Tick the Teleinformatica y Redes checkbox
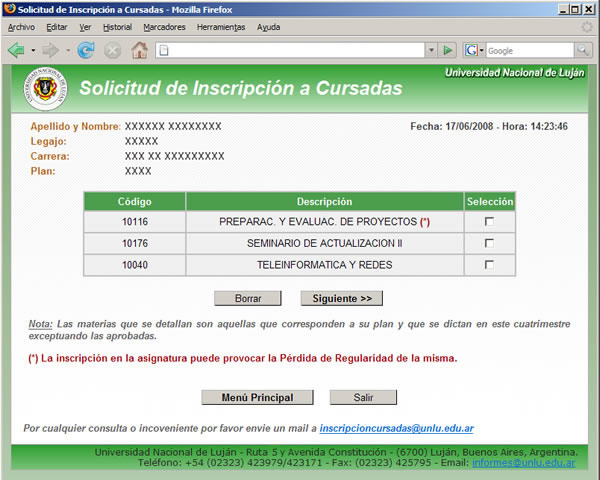The height and width of the screenshot is (480, 600). pos(489,265)
